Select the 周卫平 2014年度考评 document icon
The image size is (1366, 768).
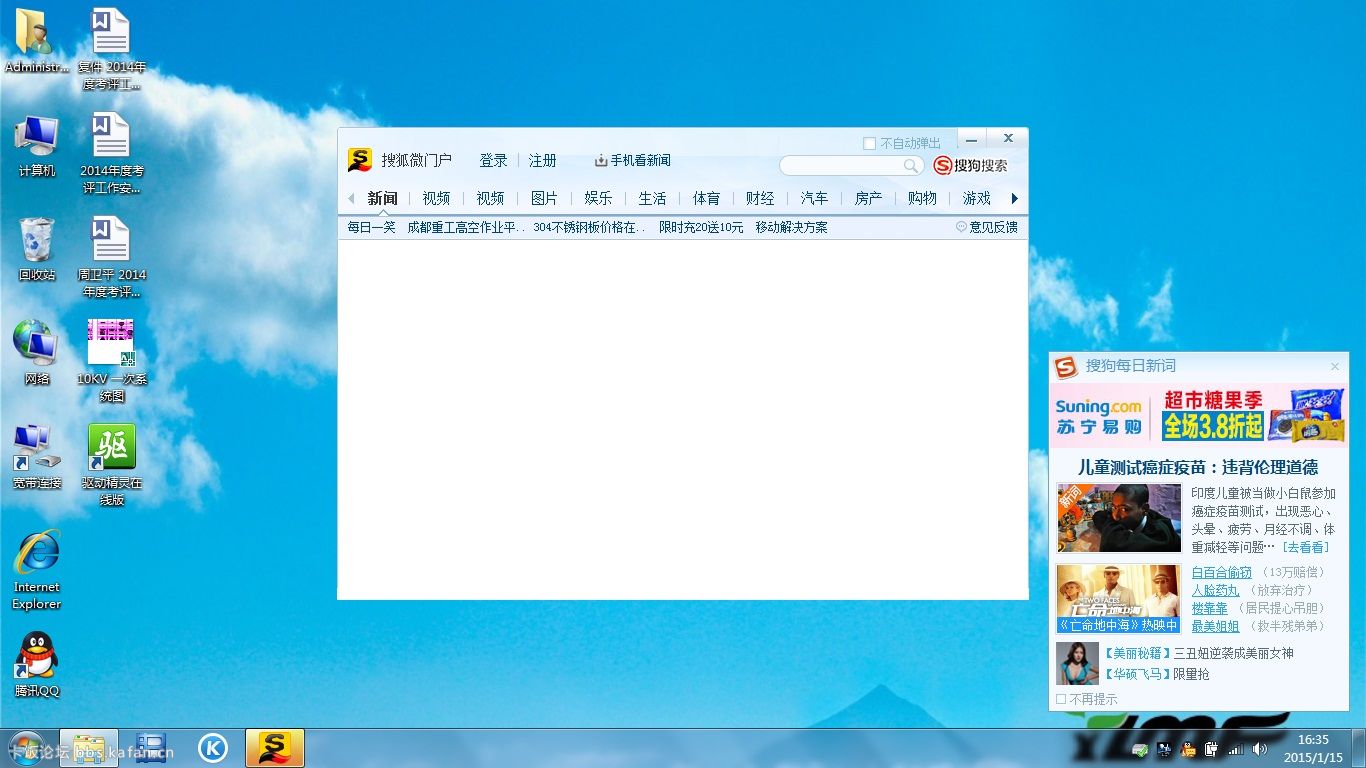coord(112,257)
